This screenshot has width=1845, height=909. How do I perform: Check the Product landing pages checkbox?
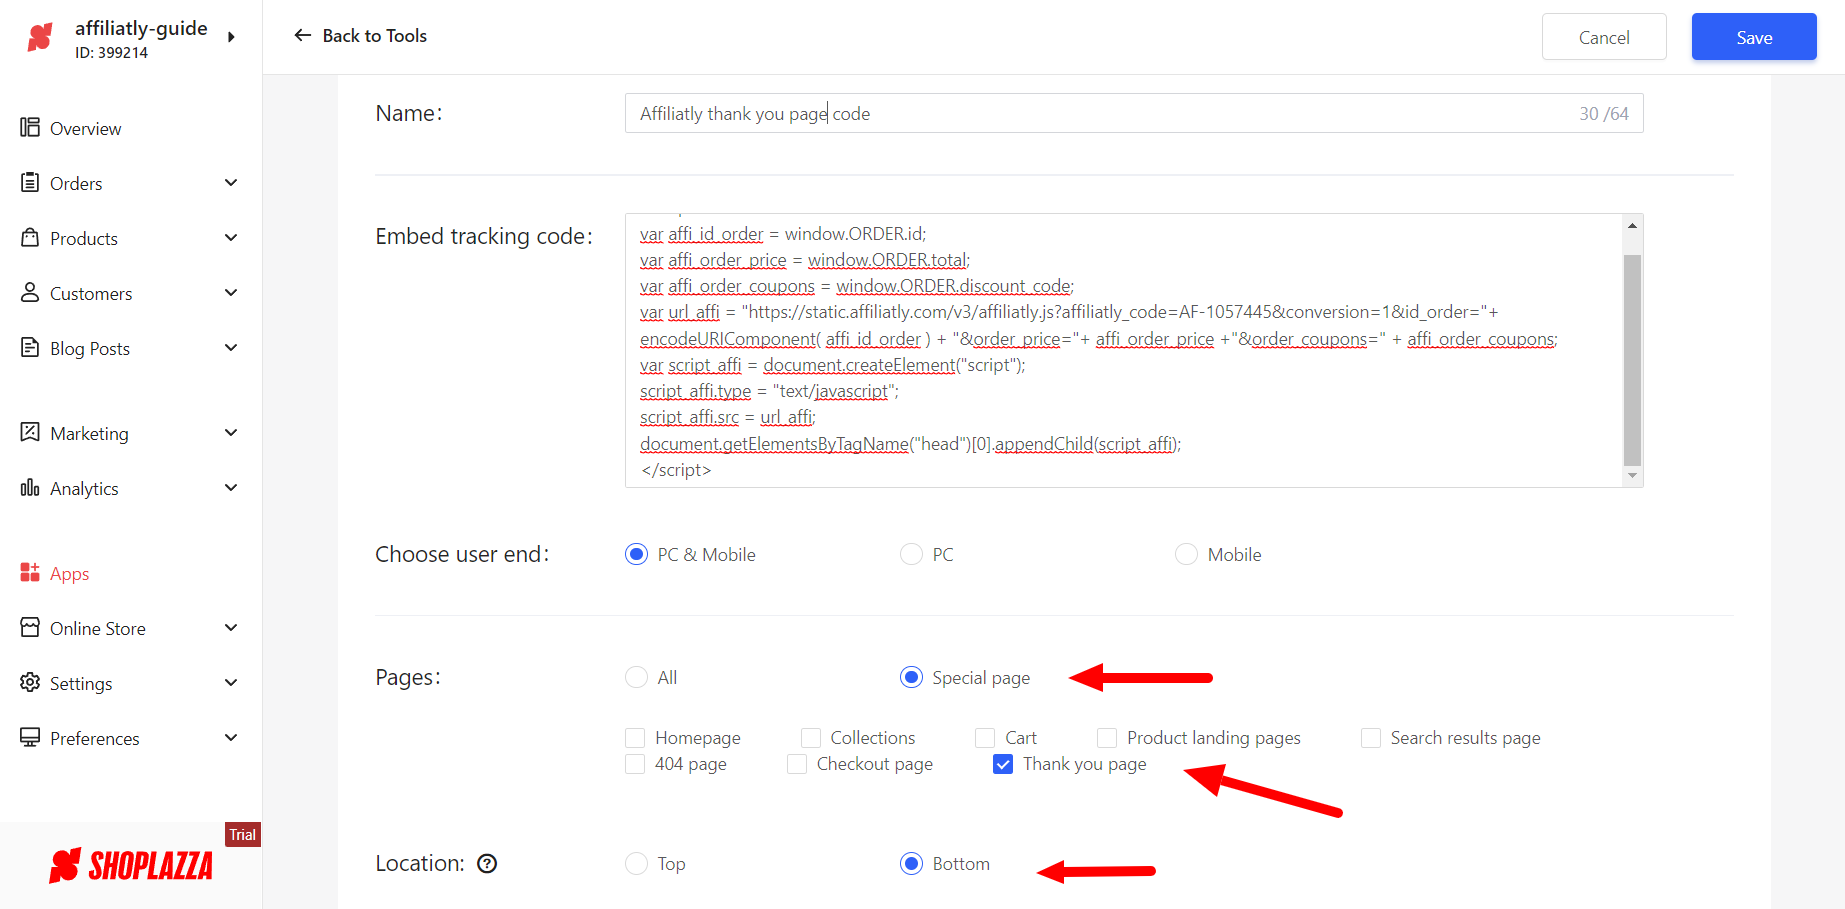coord(1107,738)
